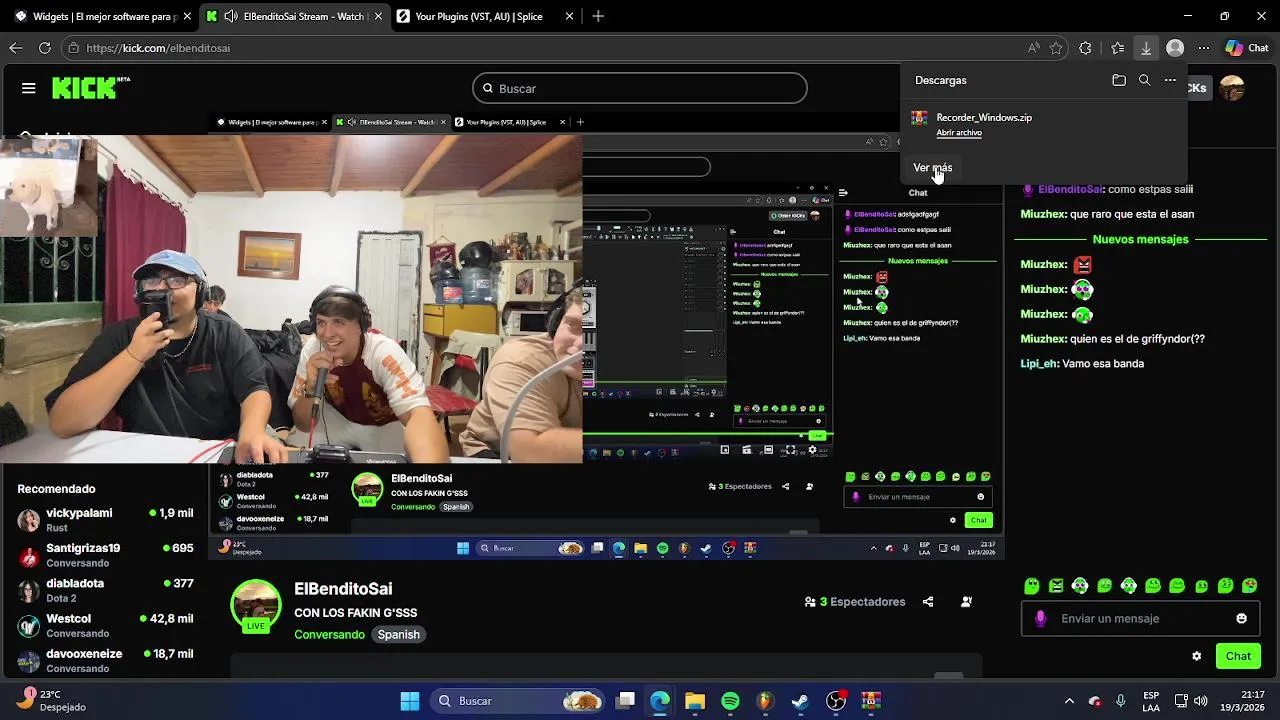
Task: Send message with green Chat button
Action: click(1238, 656)
